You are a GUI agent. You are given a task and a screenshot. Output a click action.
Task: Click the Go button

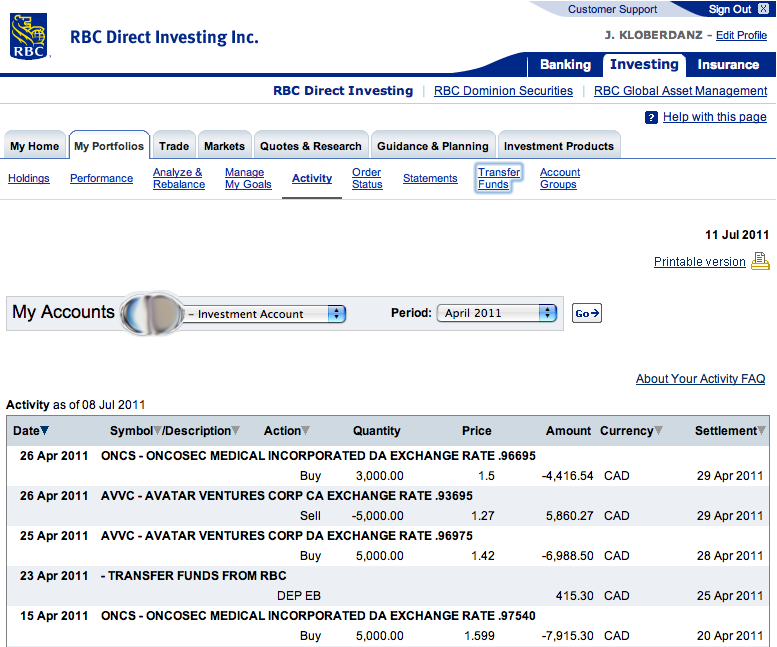tap(587, 313)
